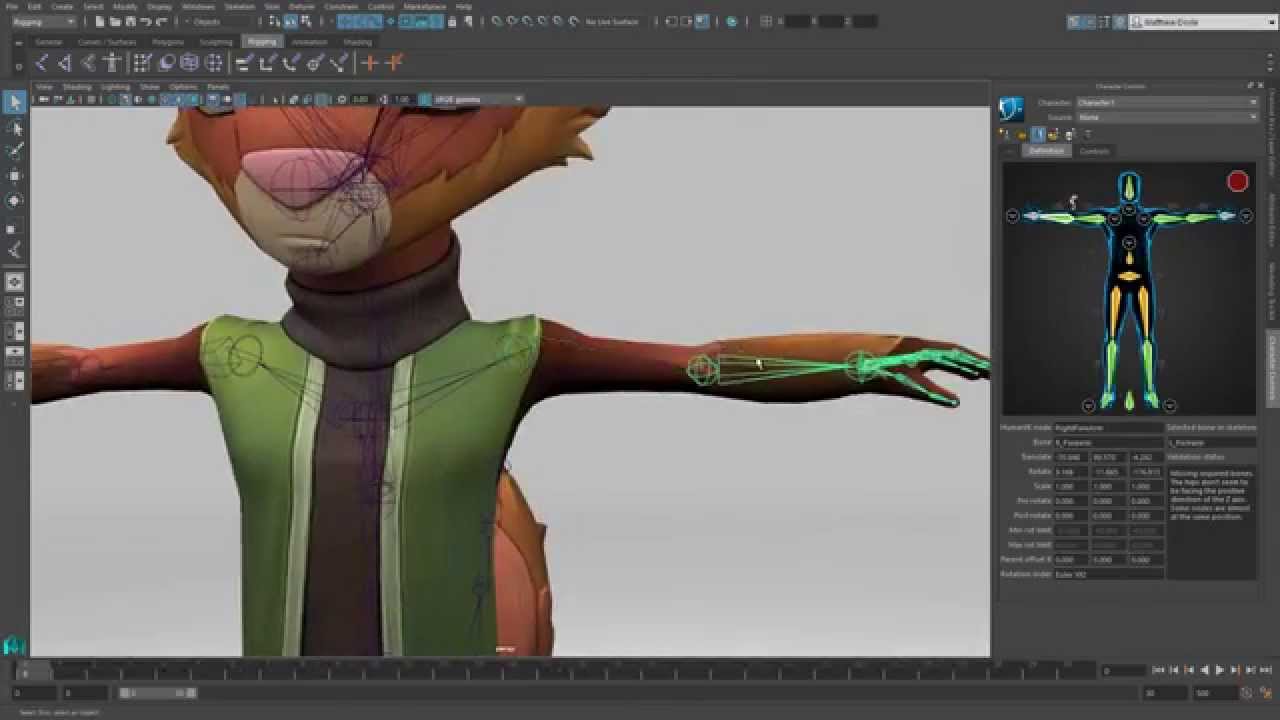Click Select by component type icon
This screenshot has width=1280, height=720.
click(x=305, y=21)
